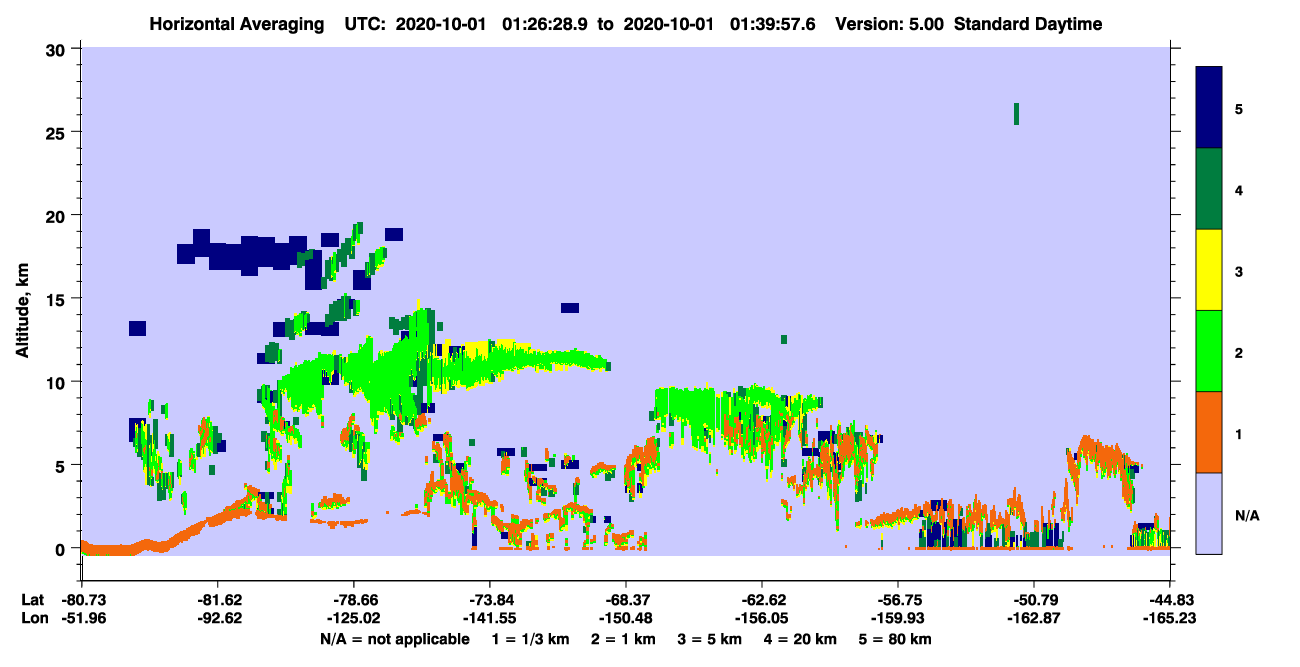Viewport: 1300px width, 667px height.
Task: Click the end UTC time 01:39:57.6
Action: pos(773,24)
